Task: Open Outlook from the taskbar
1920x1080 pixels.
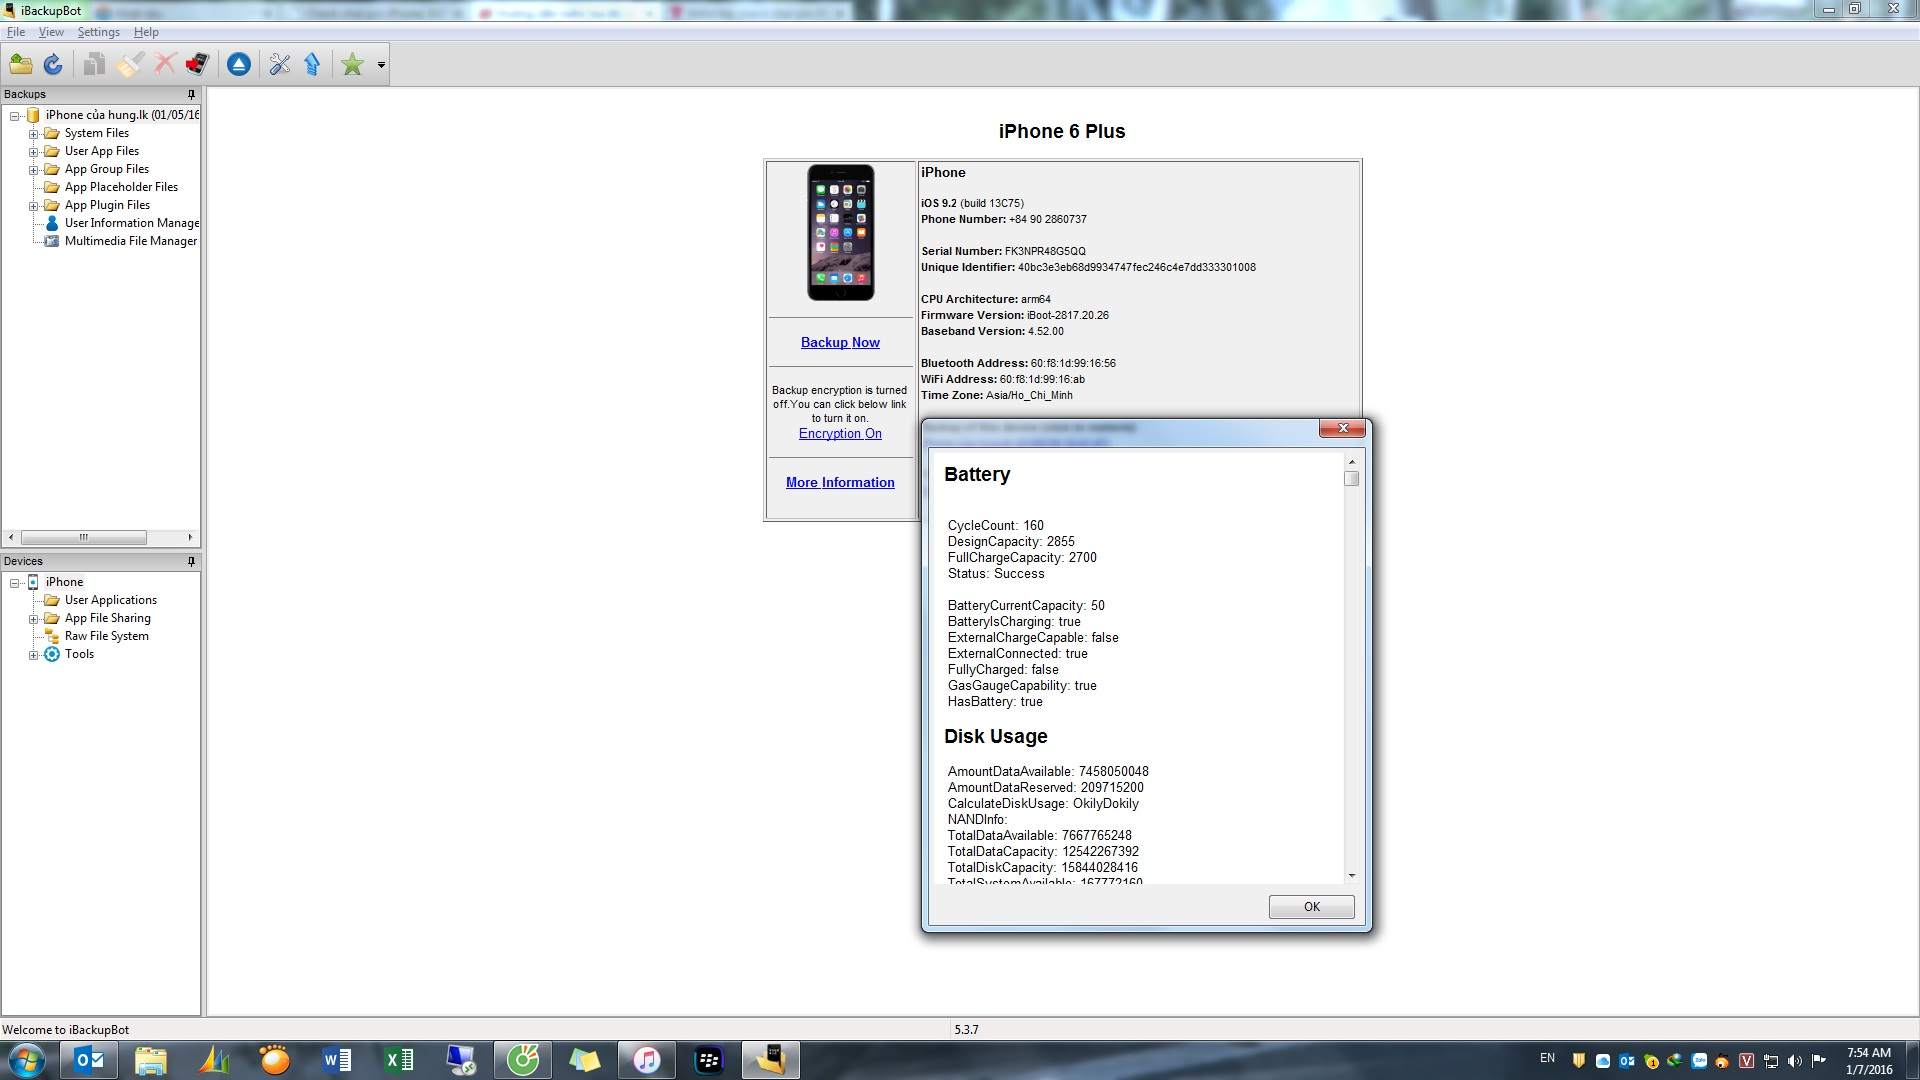Action: tap(89, 1060)
